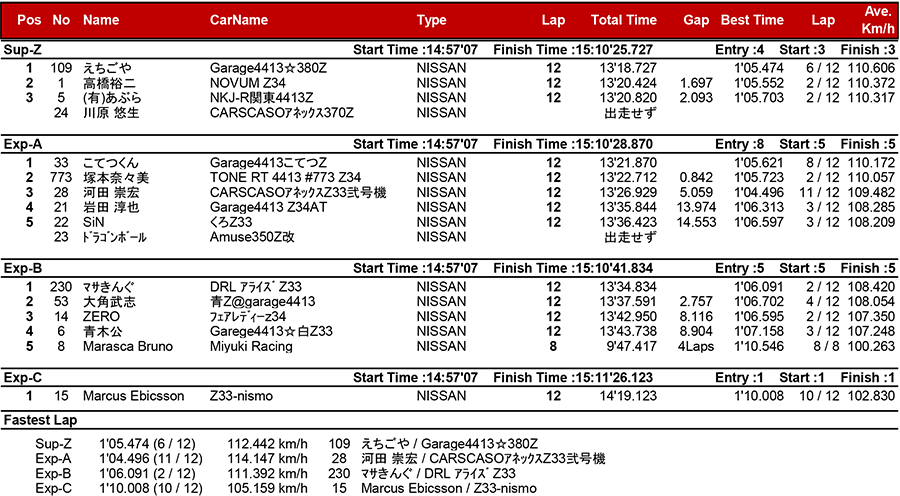The image size is (900, 496).
Task: Click best time 1'05.474 in Sup-Z table
Action: (x=759, y=68)
